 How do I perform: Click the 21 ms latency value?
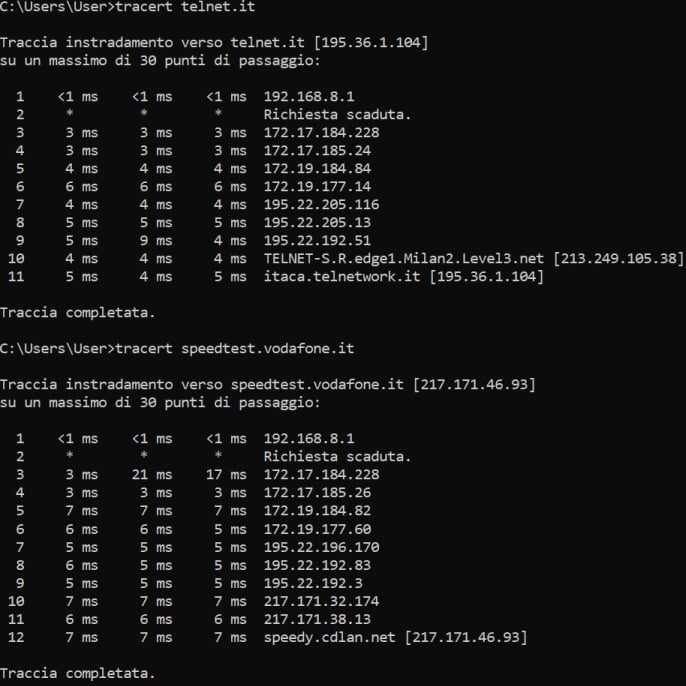click(x=152, y=474)
